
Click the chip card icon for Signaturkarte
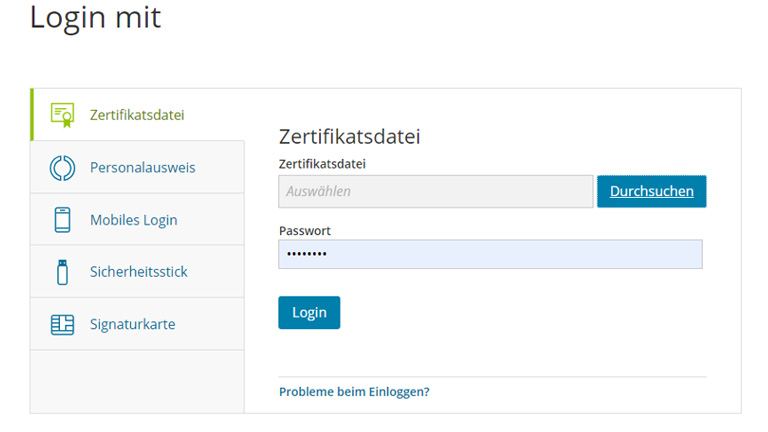tap(62, 324)
